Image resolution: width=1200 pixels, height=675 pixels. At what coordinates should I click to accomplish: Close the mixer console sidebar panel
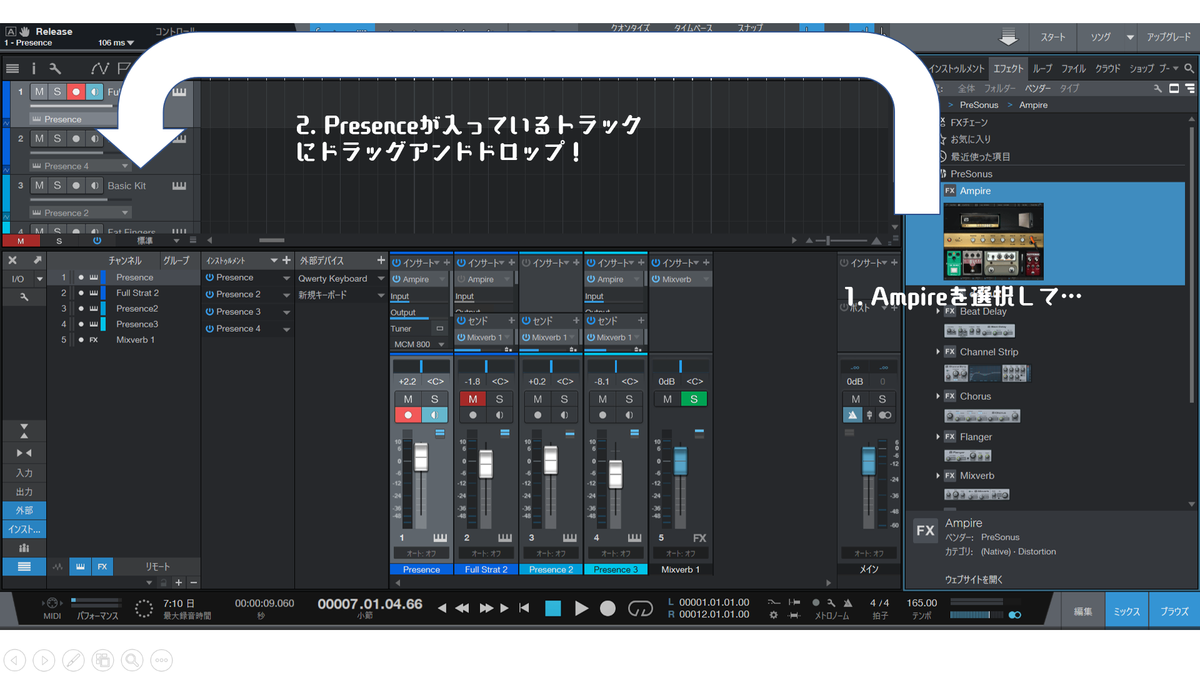click(x=13, y=260)
